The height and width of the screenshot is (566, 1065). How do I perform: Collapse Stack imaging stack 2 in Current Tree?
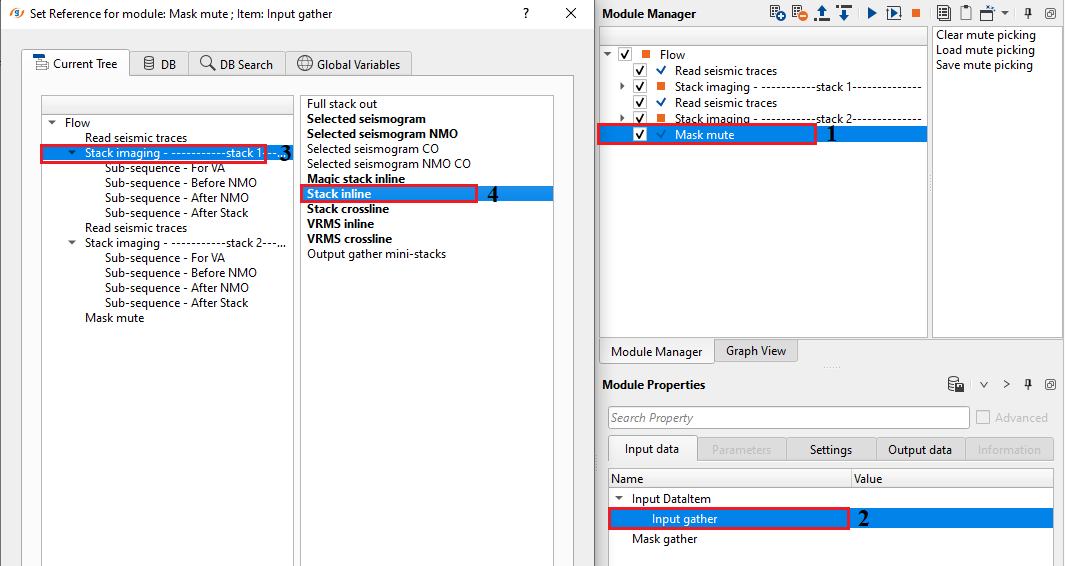click(72, 243)
